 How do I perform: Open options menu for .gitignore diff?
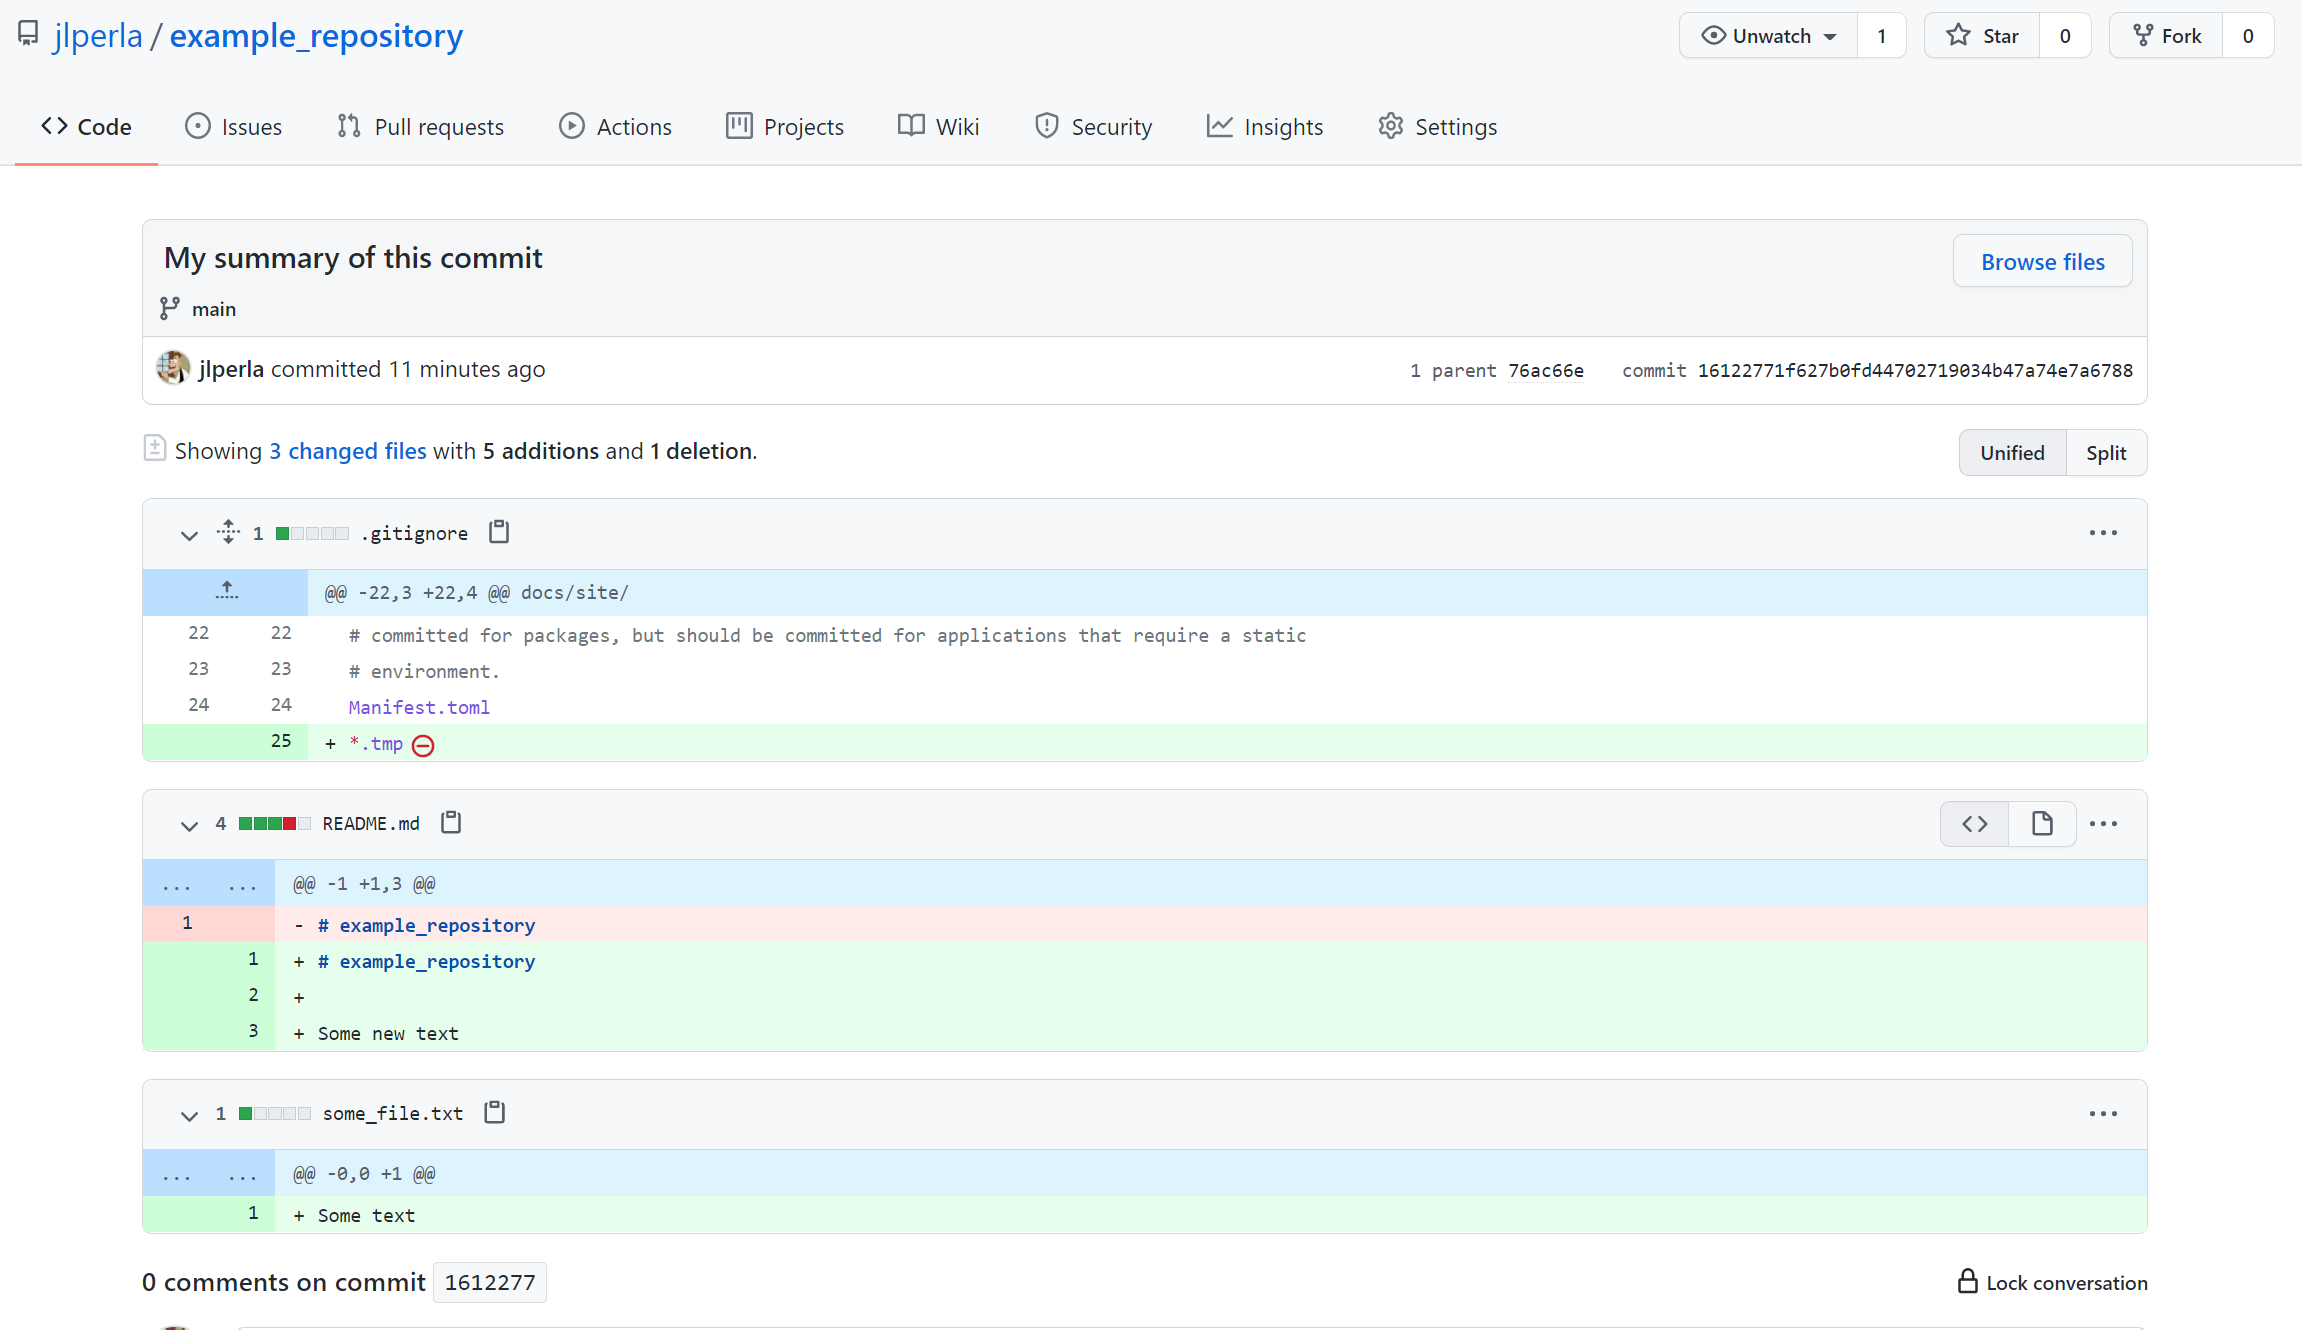pos(2102,533)
